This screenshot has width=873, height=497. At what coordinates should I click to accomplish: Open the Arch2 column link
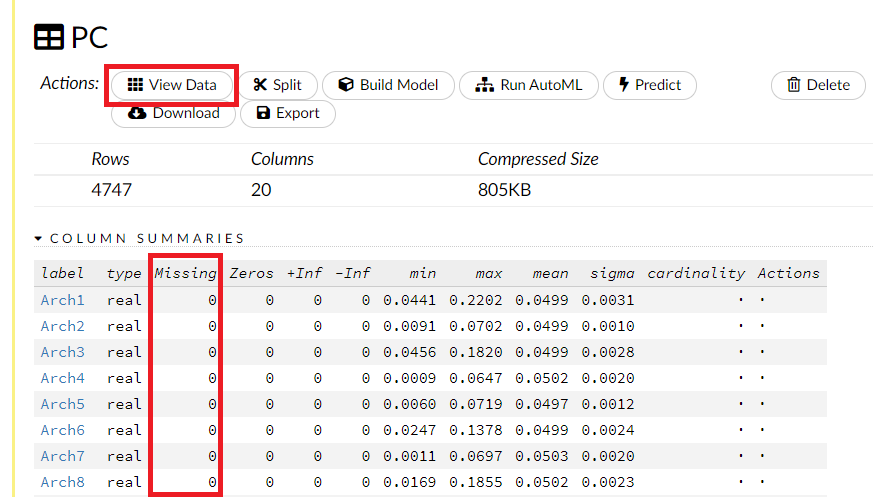[62, 326]
